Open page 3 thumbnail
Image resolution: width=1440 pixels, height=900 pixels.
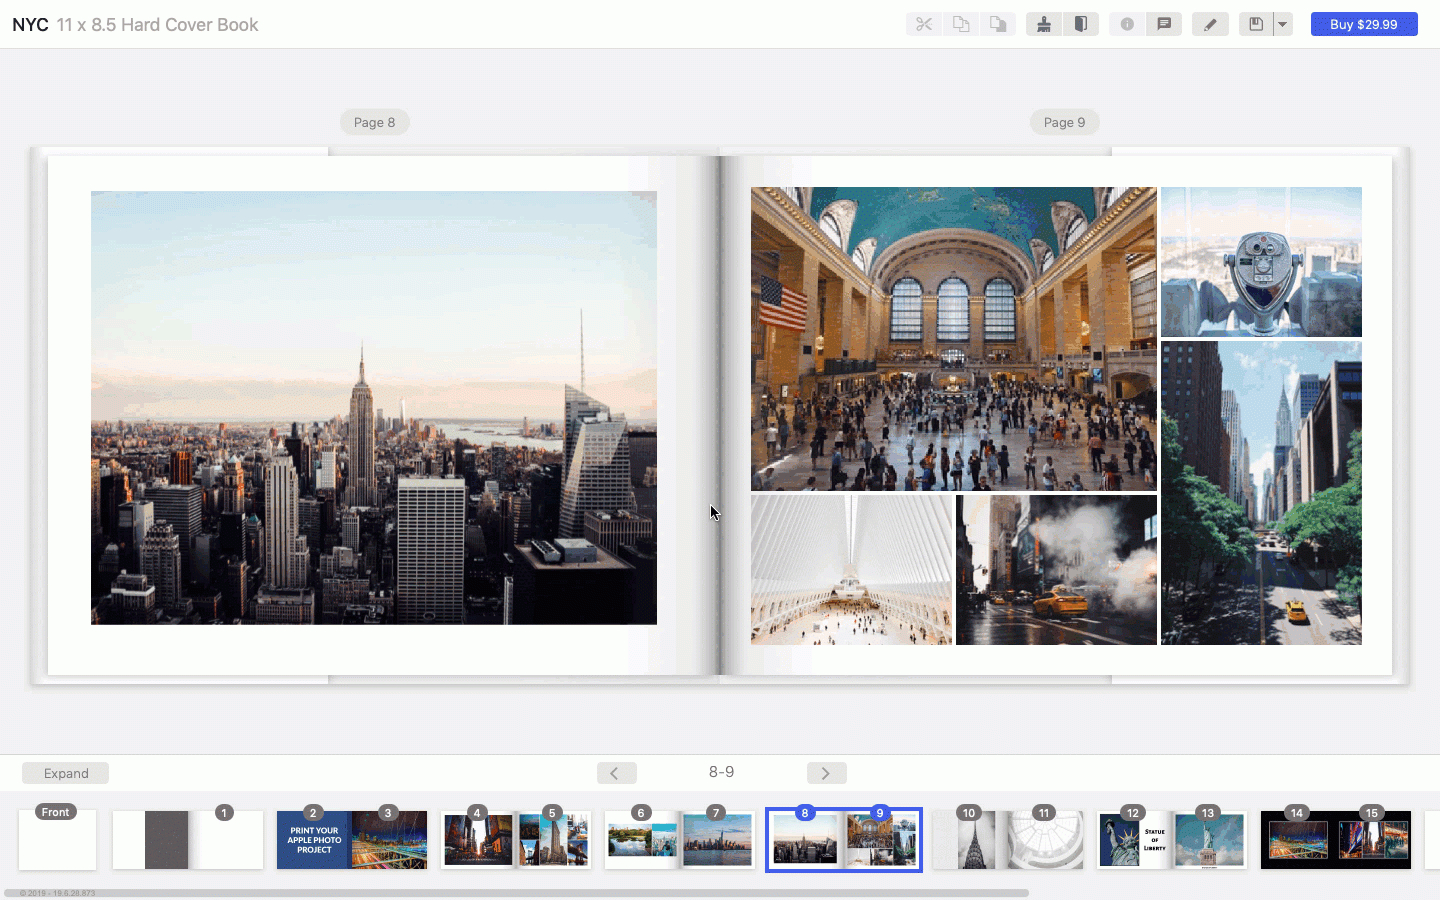click(390, 839)
